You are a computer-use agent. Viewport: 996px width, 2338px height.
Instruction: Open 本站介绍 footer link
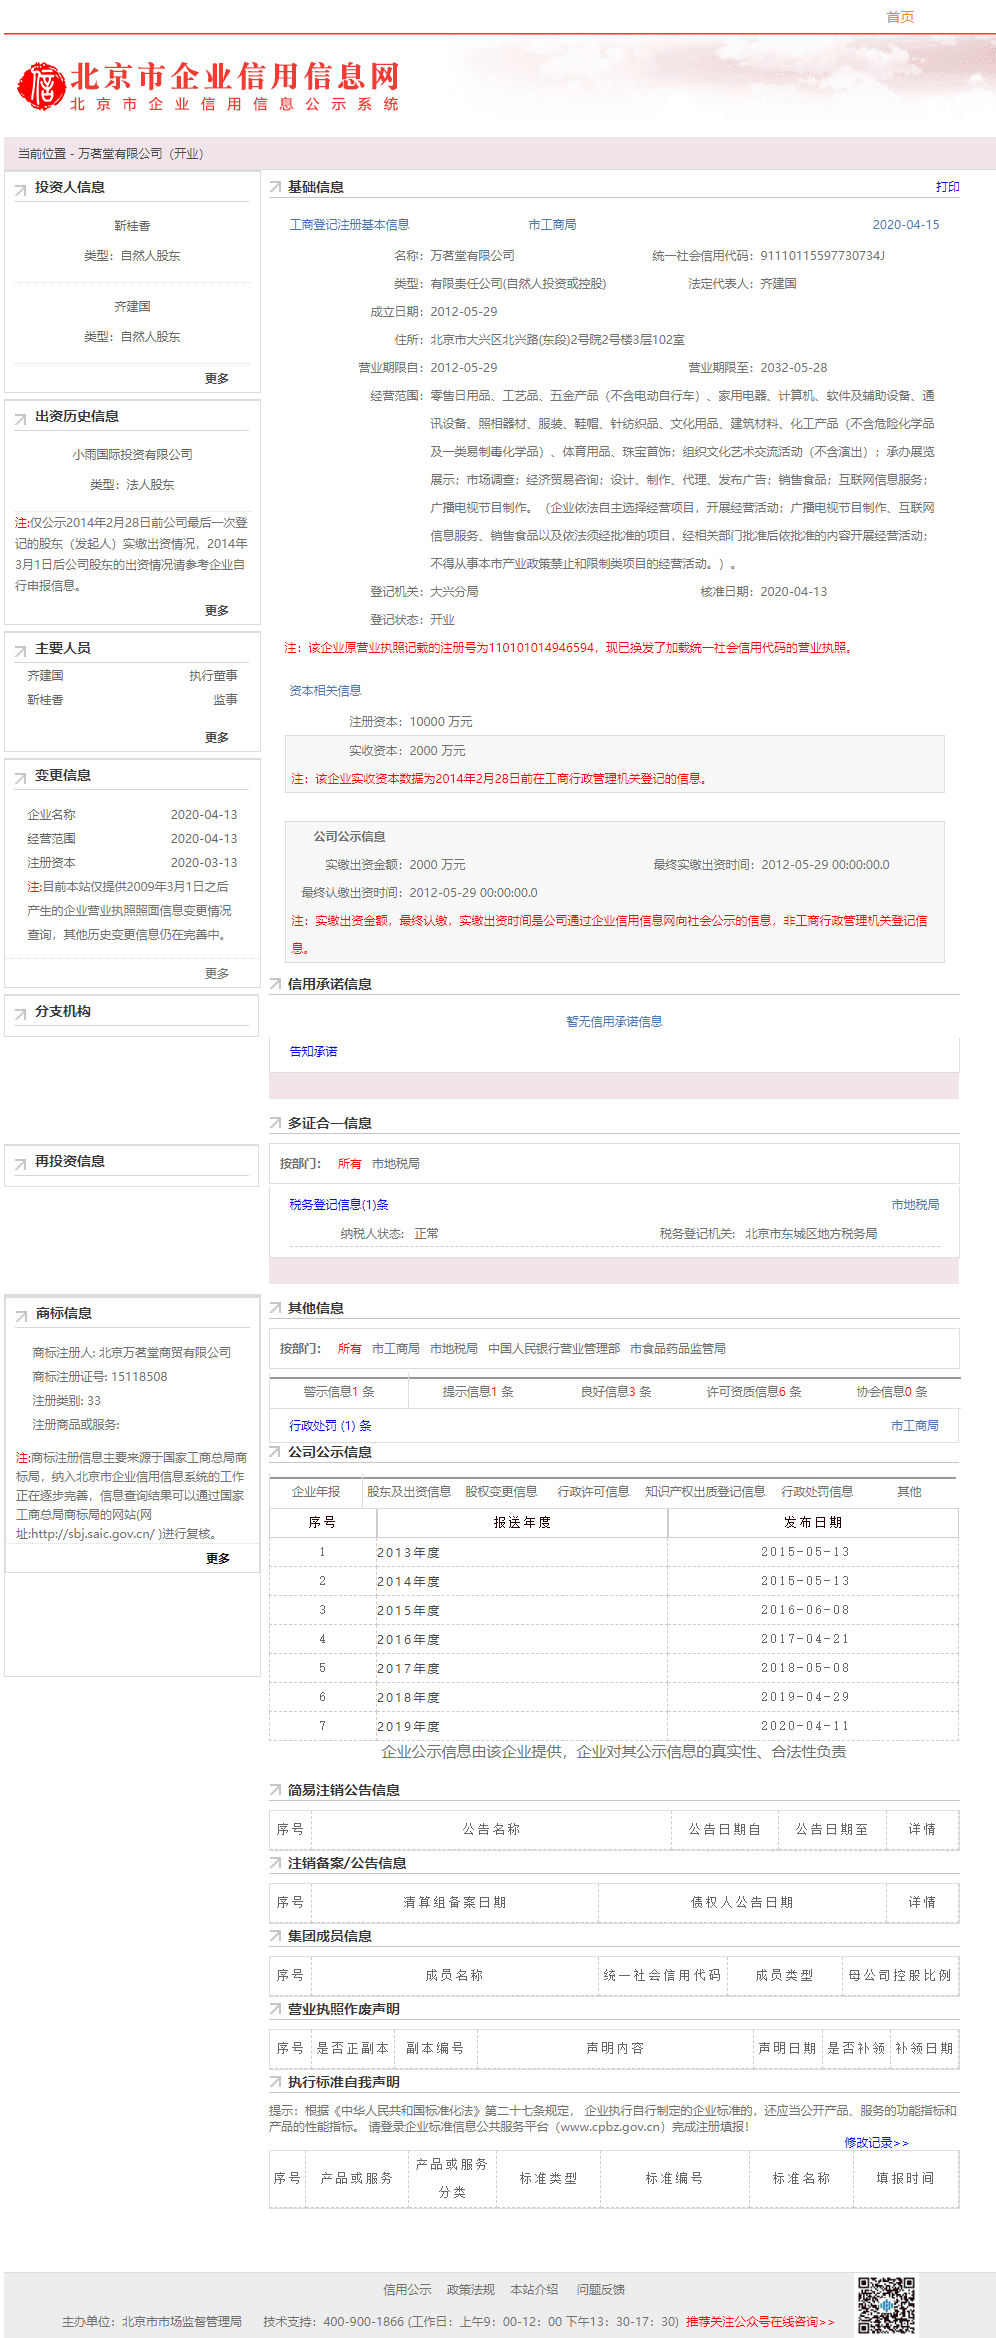534,2290
